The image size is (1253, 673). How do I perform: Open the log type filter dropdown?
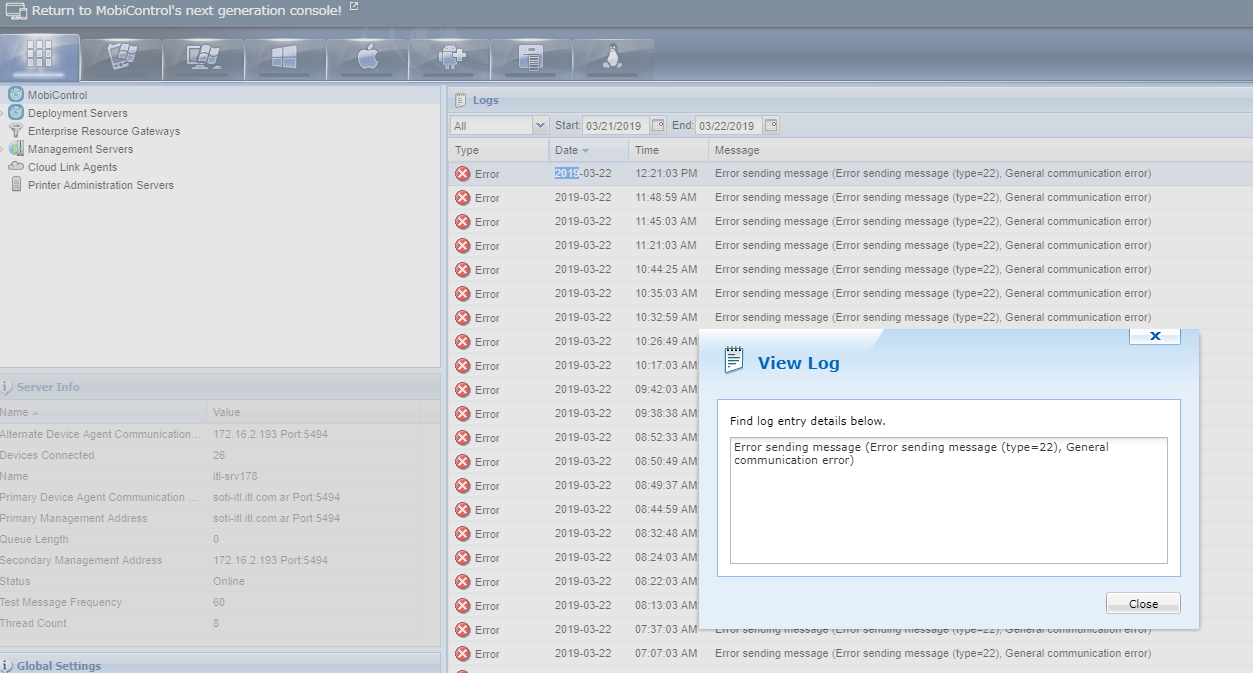(x=540, y=125)
